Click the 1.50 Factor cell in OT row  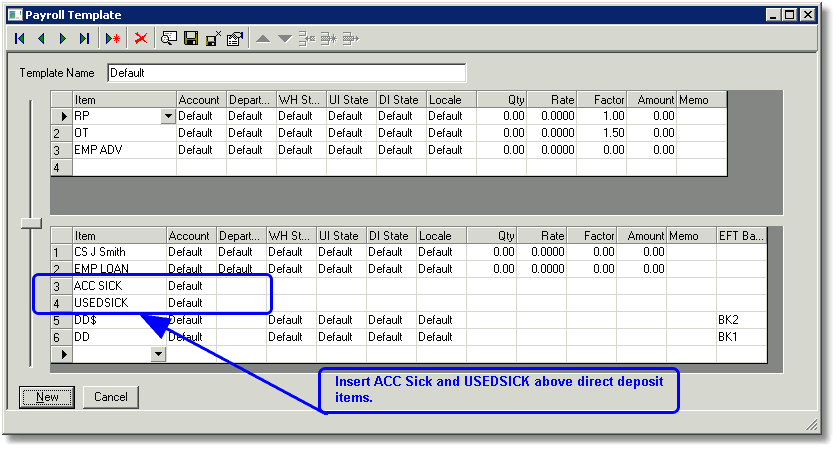pyautogui.click(x=601, y=133)
